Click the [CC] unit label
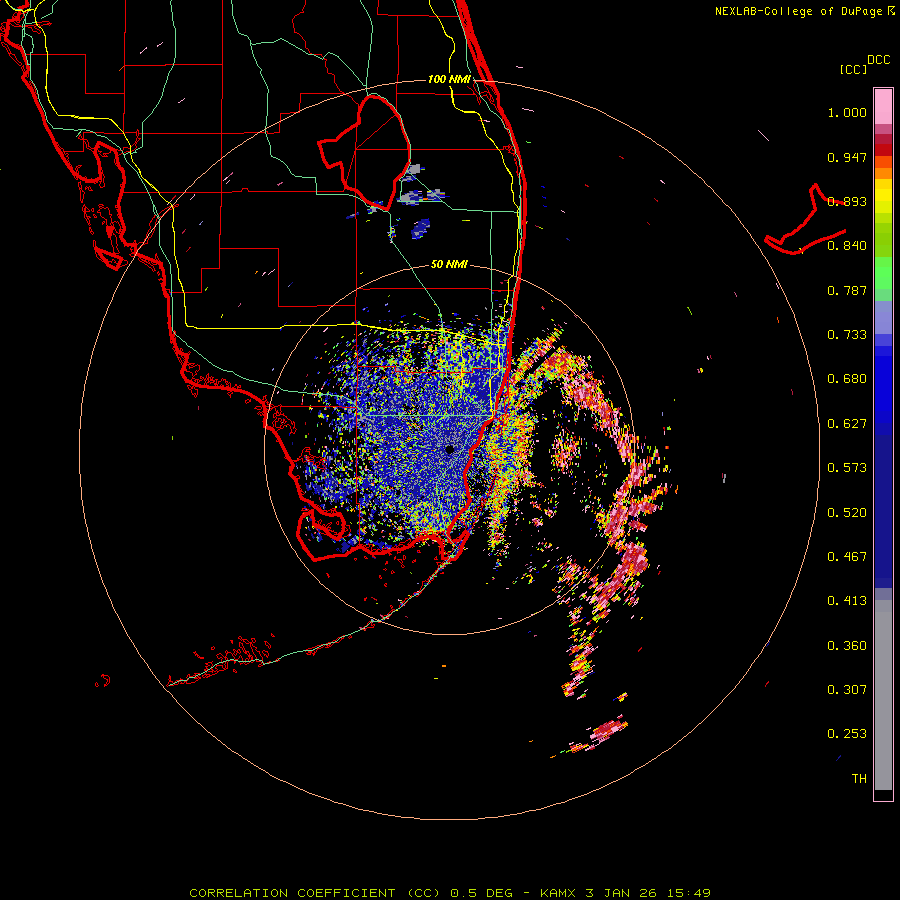 click(x=853, y=69)
